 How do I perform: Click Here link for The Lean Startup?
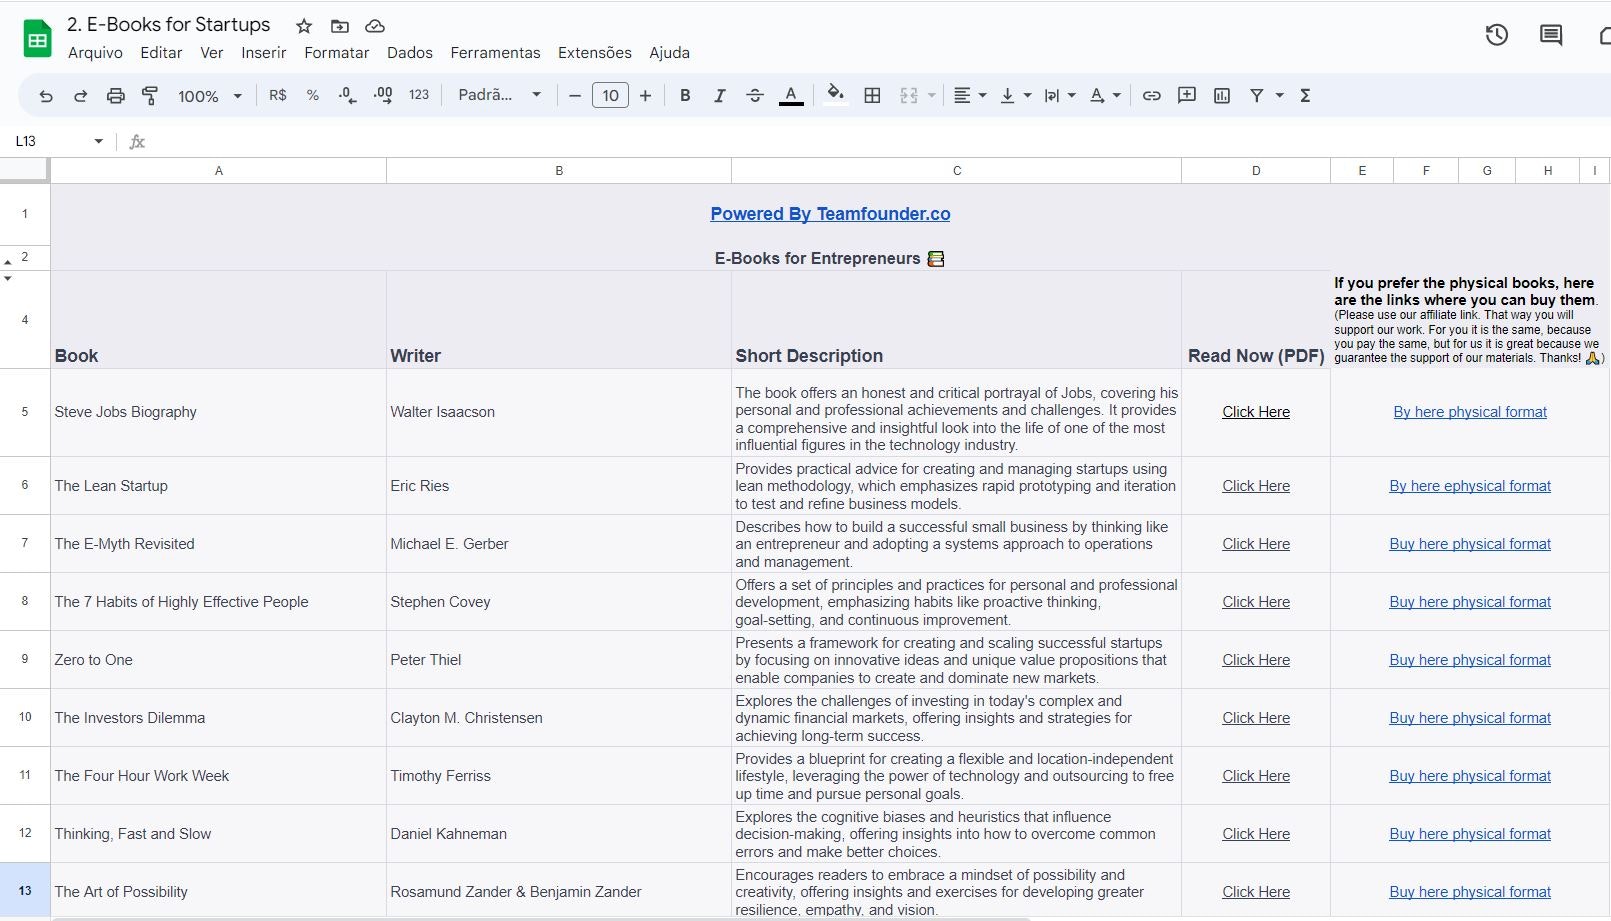1256,486
